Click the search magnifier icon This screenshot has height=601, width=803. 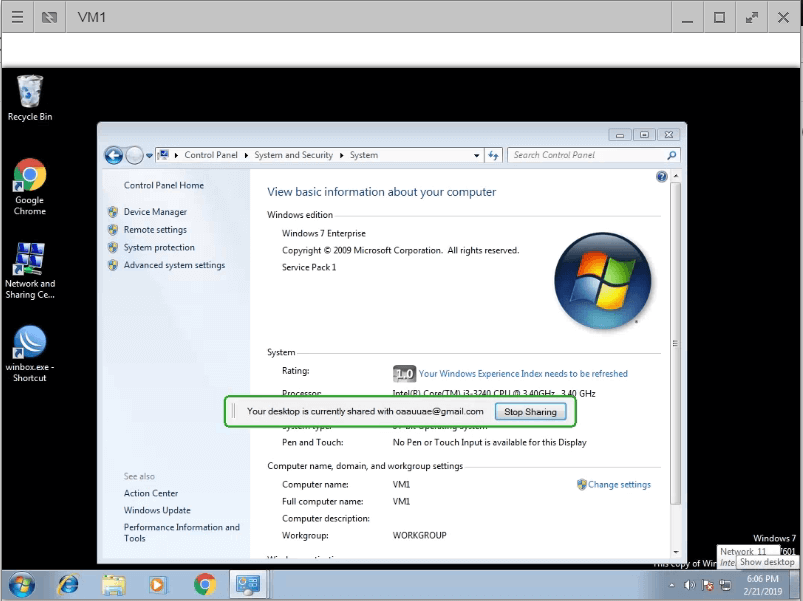click(x=671, y=155)
